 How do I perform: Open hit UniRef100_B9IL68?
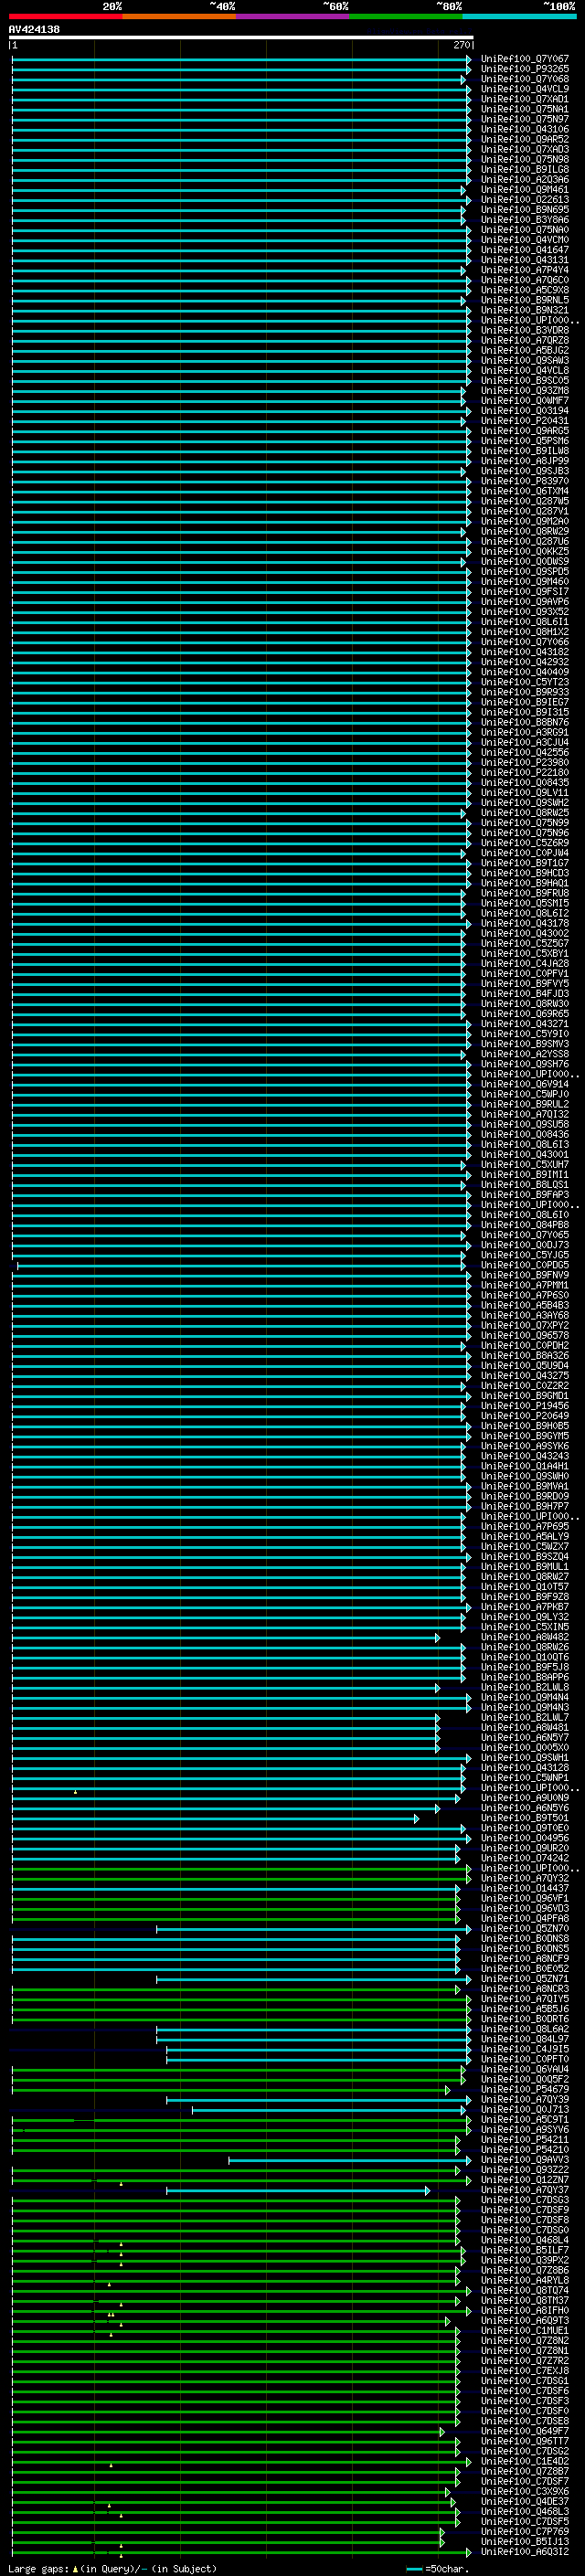(524, 170)
